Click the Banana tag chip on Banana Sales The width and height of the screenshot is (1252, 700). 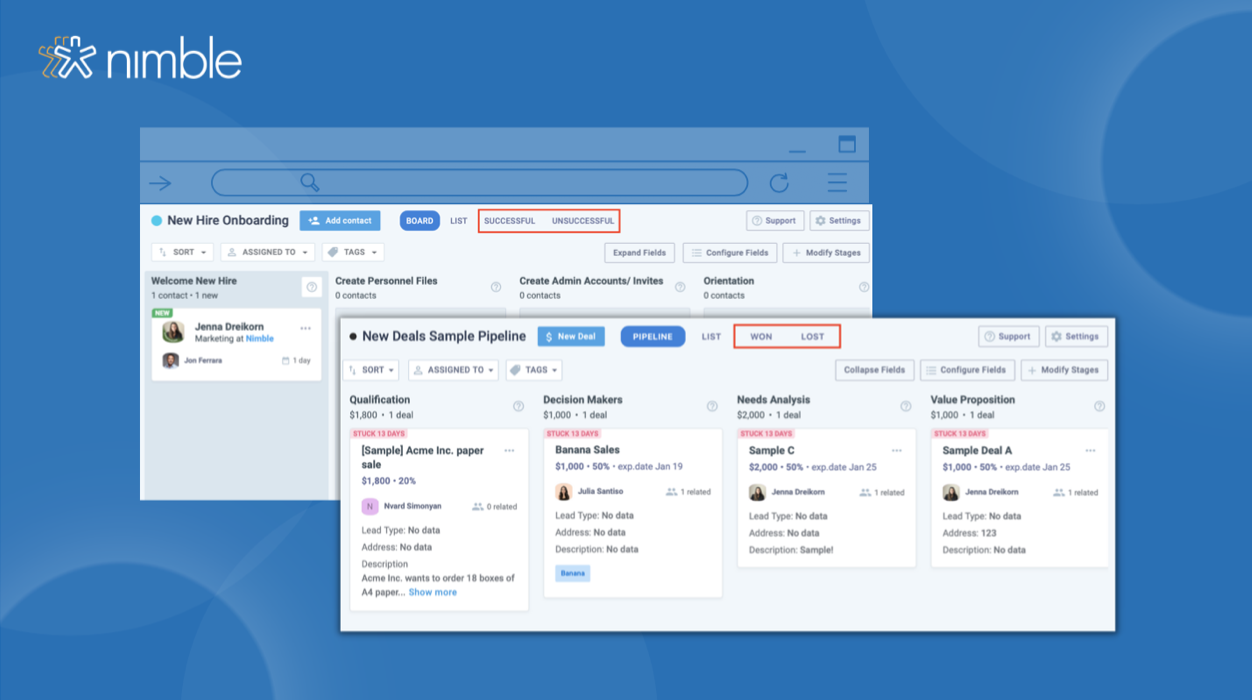[x=572, y=573]
